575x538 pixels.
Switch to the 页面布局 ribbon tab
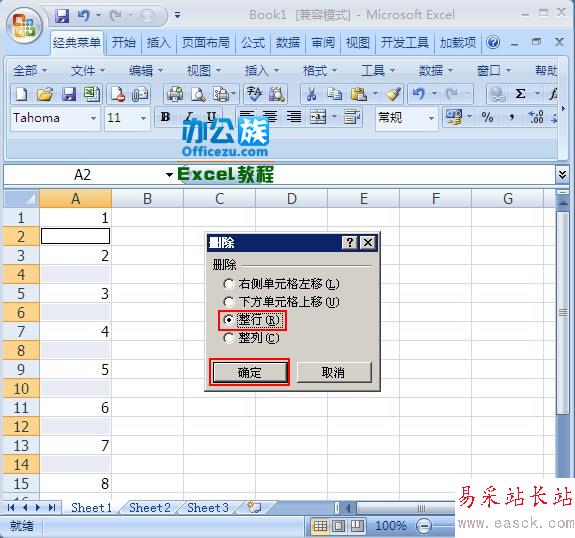pos(206,43)
